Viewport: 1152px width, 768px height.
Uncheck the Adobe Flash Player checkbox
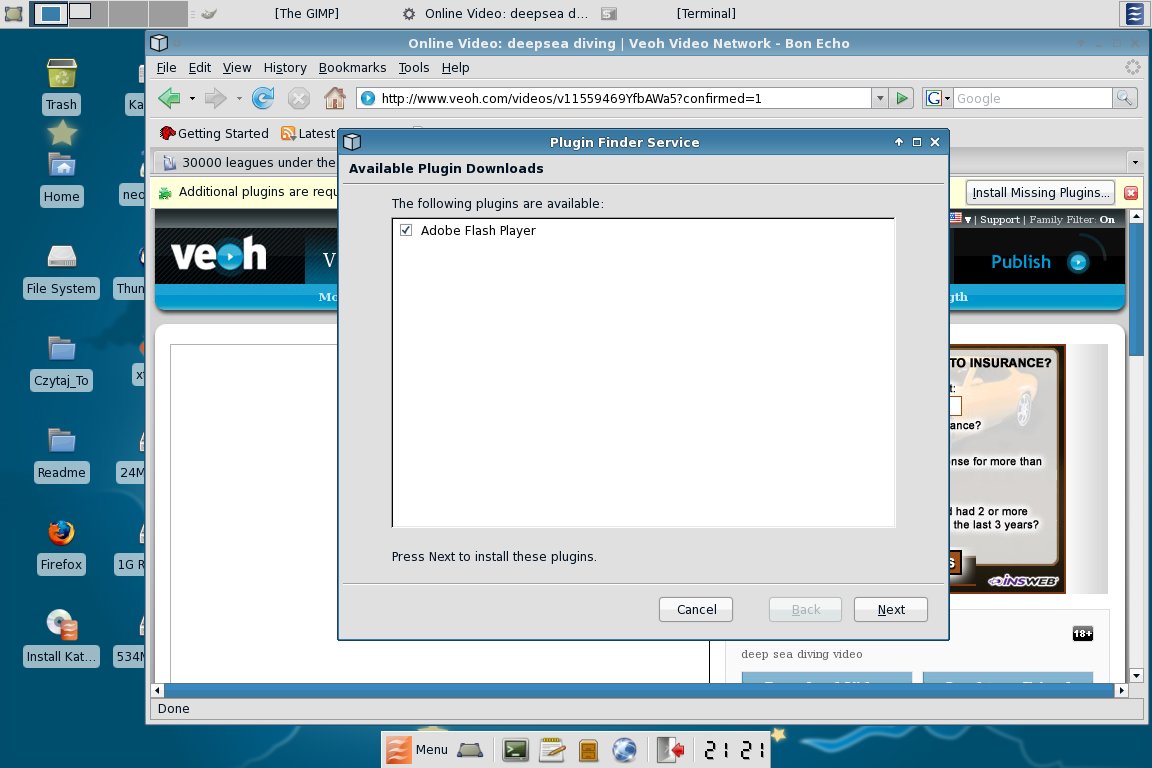(406, 230)
